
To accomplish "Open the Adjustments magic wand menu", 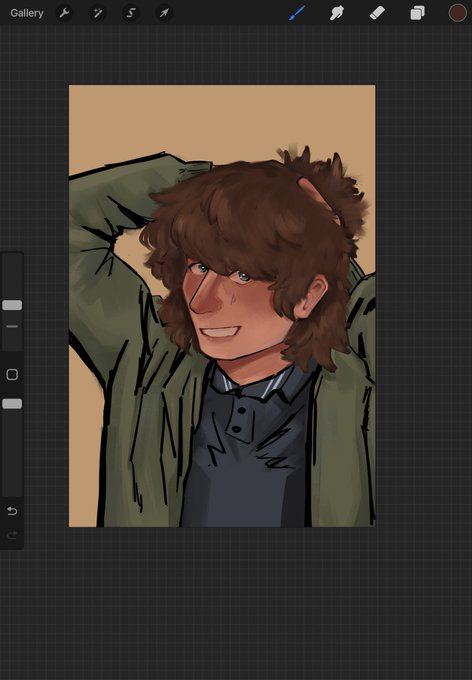I will pos(97,13).
